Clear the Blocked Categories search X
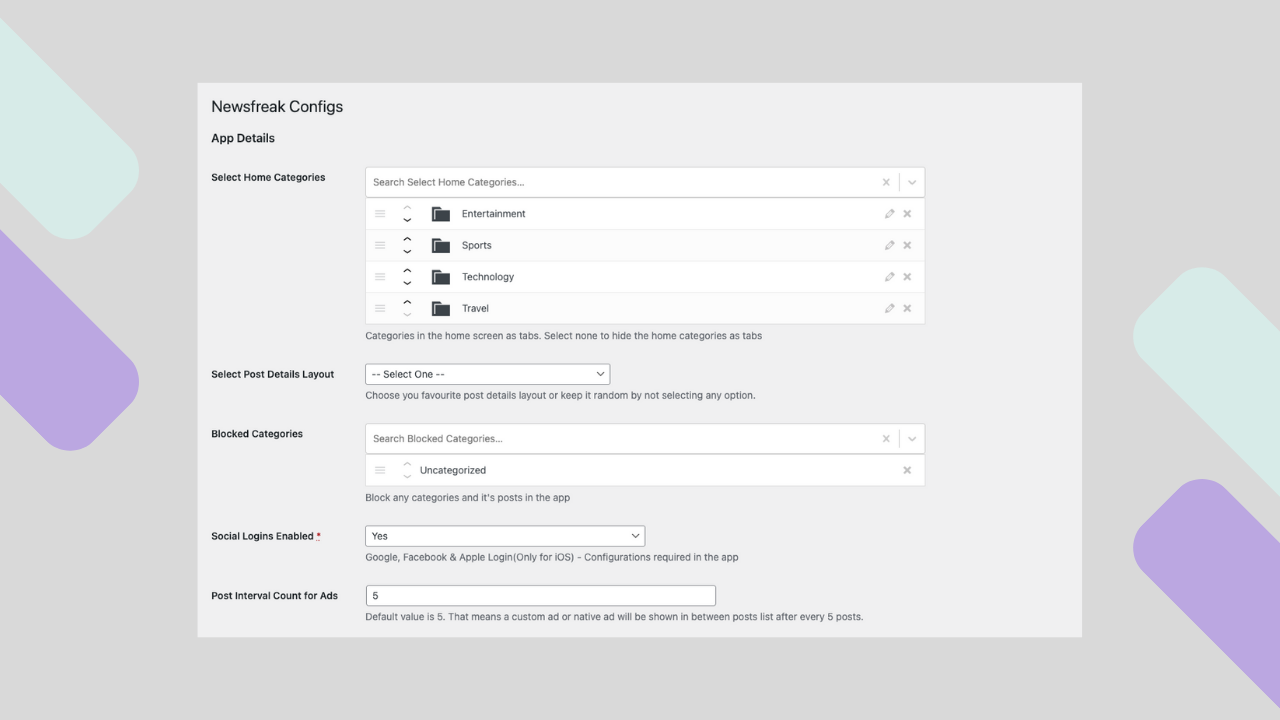 (886, 438)
